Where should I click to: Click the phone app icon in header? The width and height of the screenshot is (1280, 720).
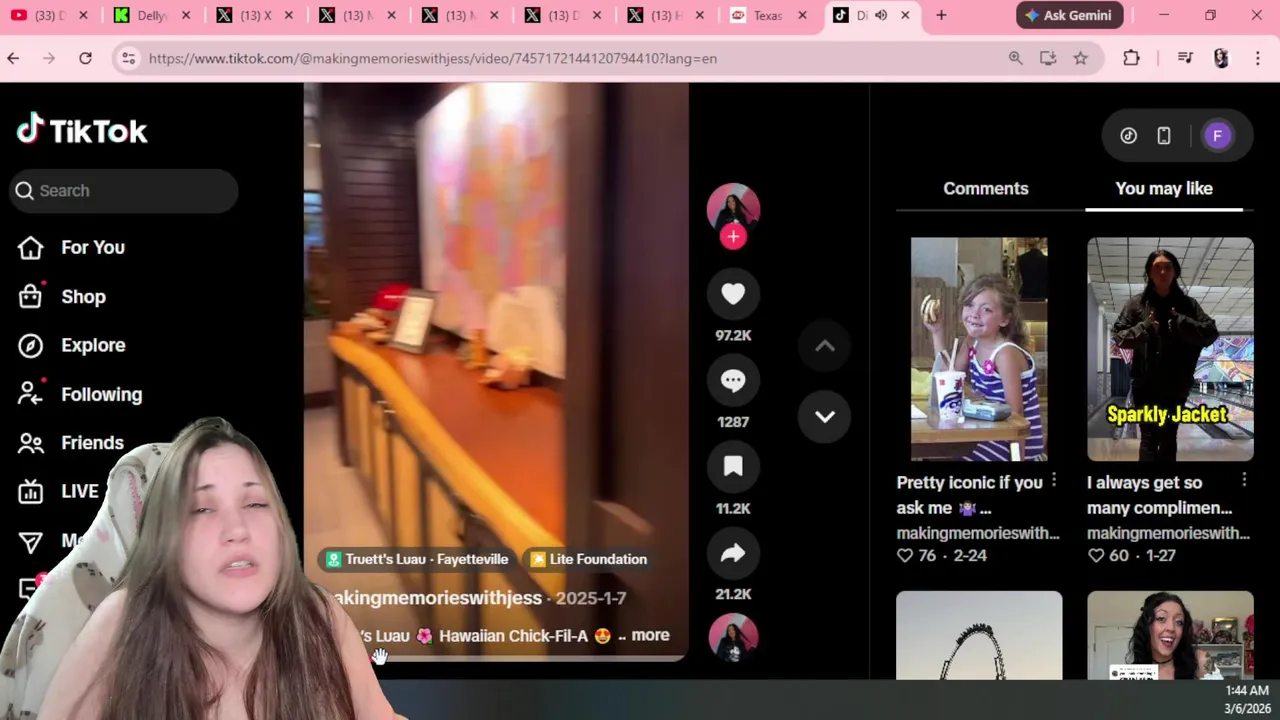(1164, 136)
